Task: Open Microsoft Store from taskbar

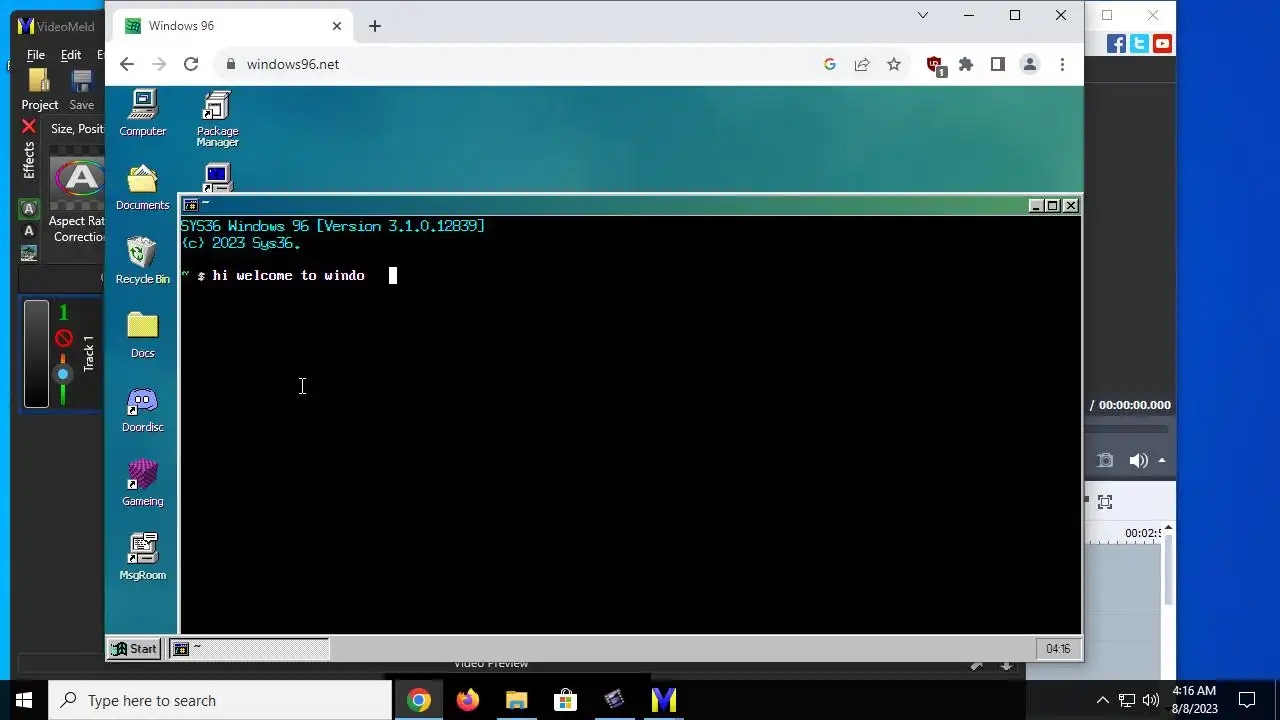Action: pyautogui.click(x=565, y=700)
